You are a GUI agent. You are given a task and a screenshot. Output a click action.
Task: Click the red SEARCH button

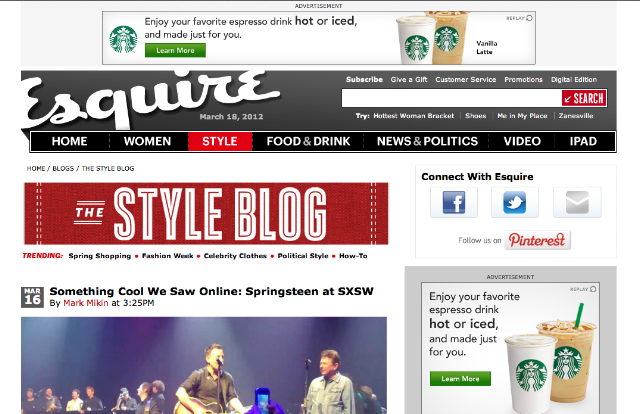(x=584, y=98)
